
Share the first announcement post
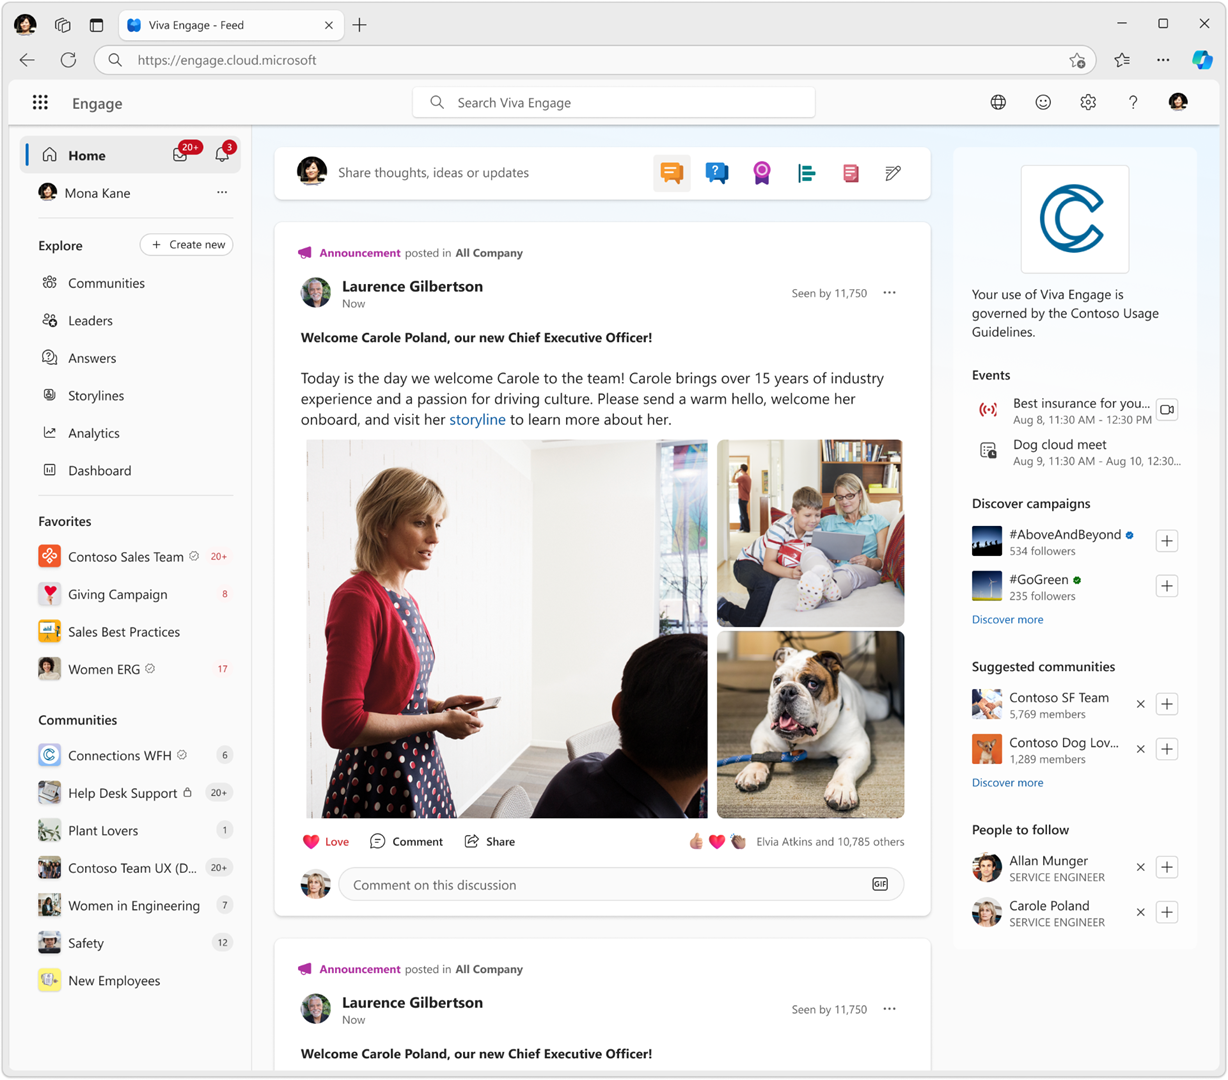(490, 842)
